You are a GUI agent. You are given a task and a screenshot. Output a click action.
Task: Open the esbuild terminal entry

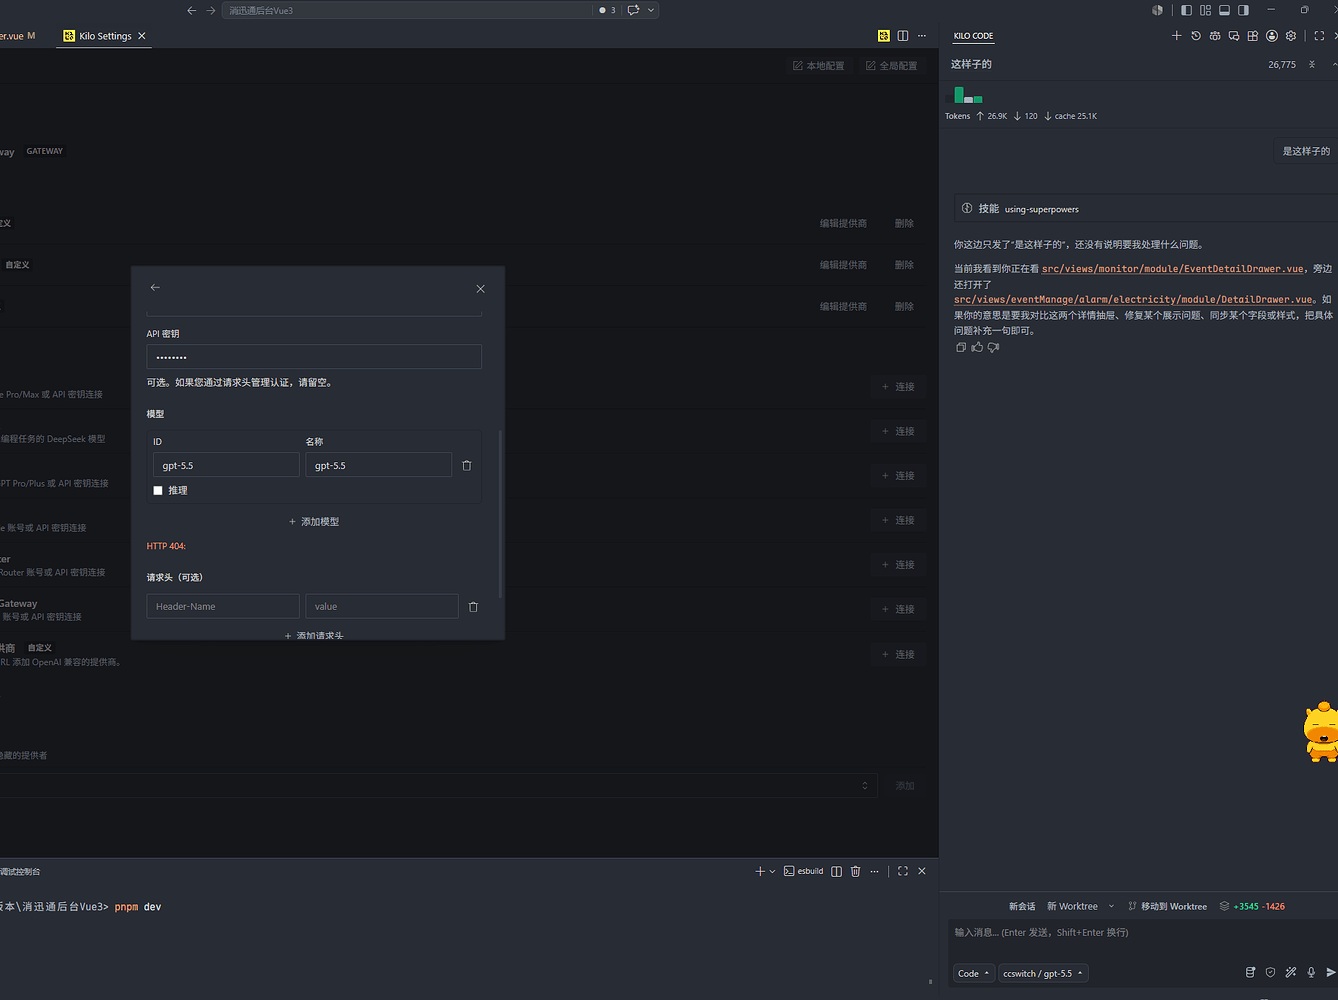pyautogui.click(x=804, y=871)
